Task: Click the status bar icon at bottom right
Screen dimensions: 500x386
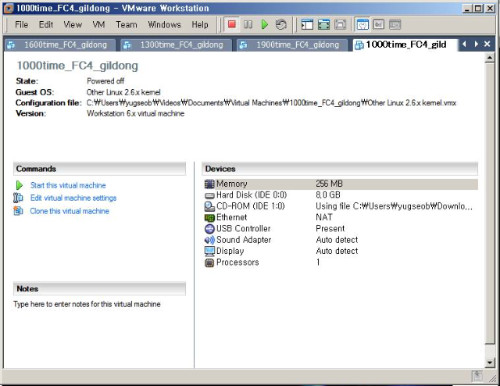Action: click(477, 376)
